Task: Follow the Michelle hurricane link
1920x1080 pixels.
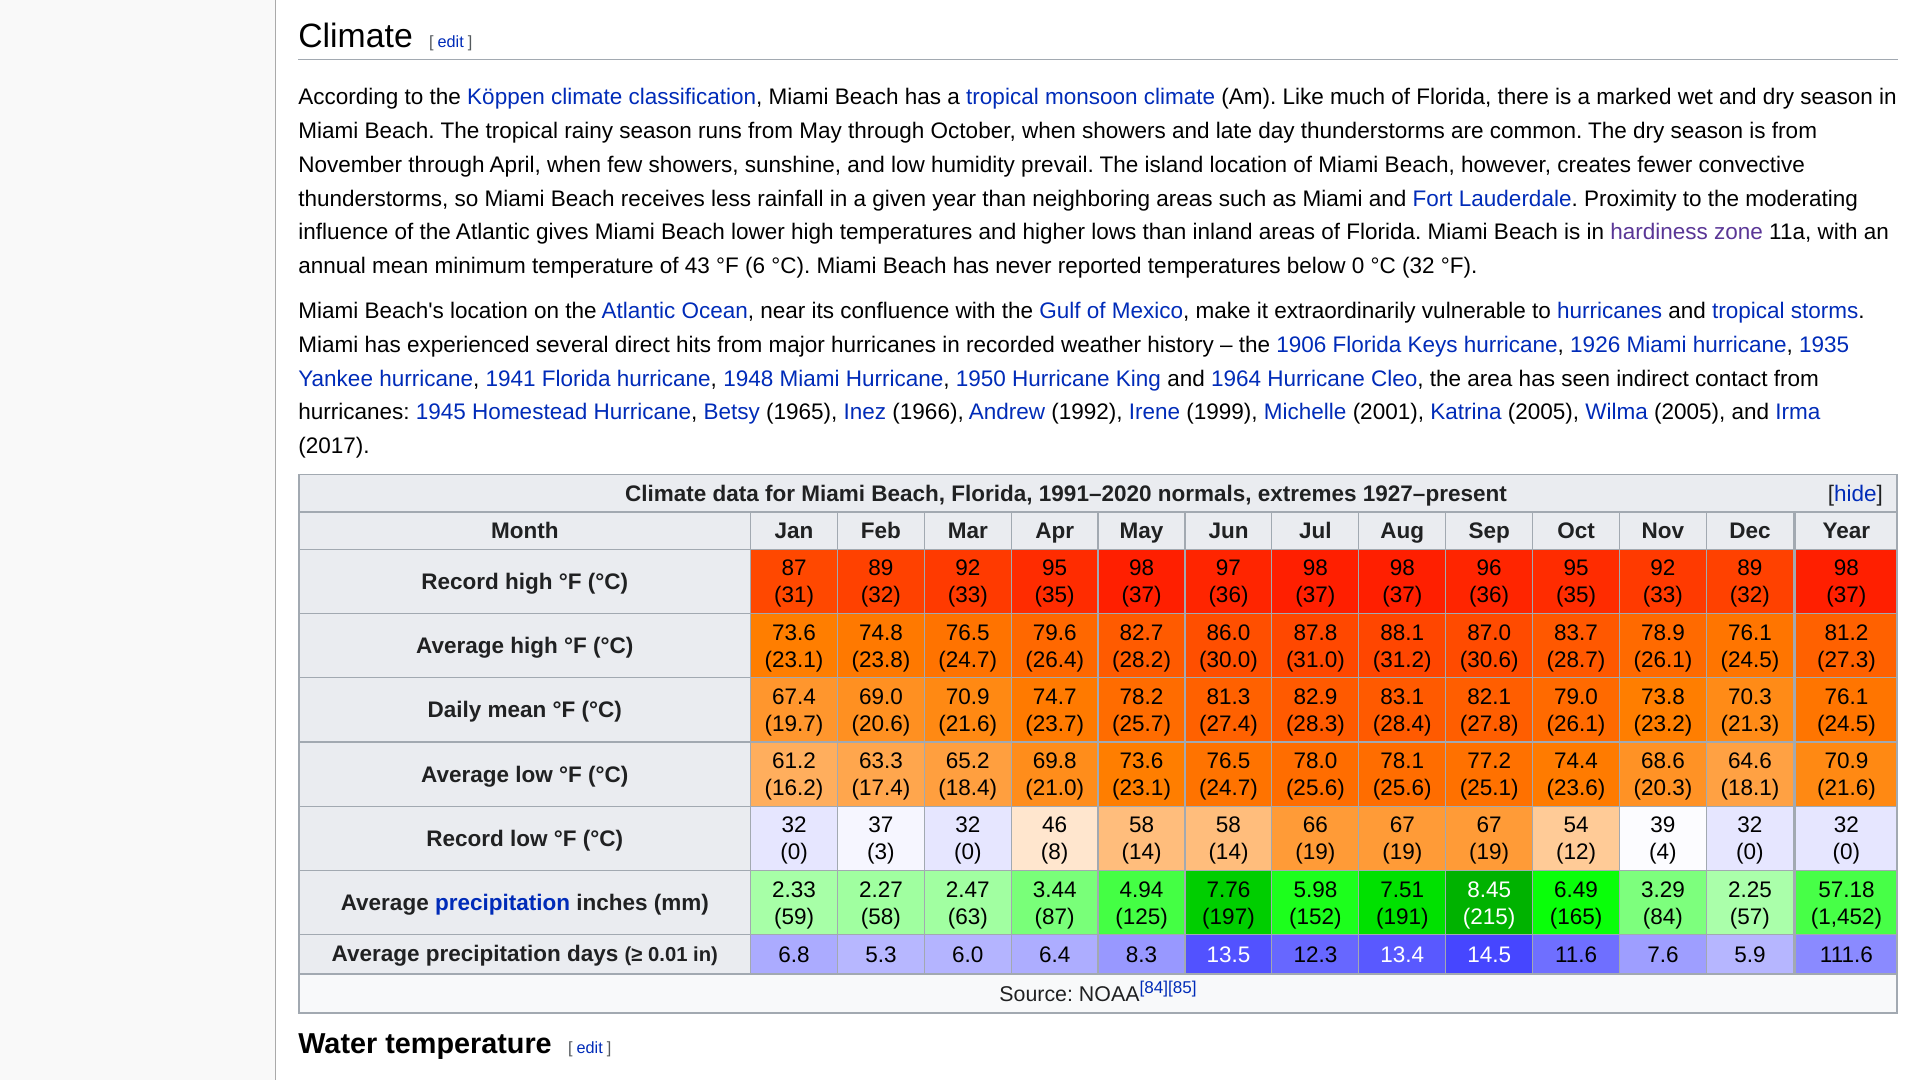Action: point(1304,412)
